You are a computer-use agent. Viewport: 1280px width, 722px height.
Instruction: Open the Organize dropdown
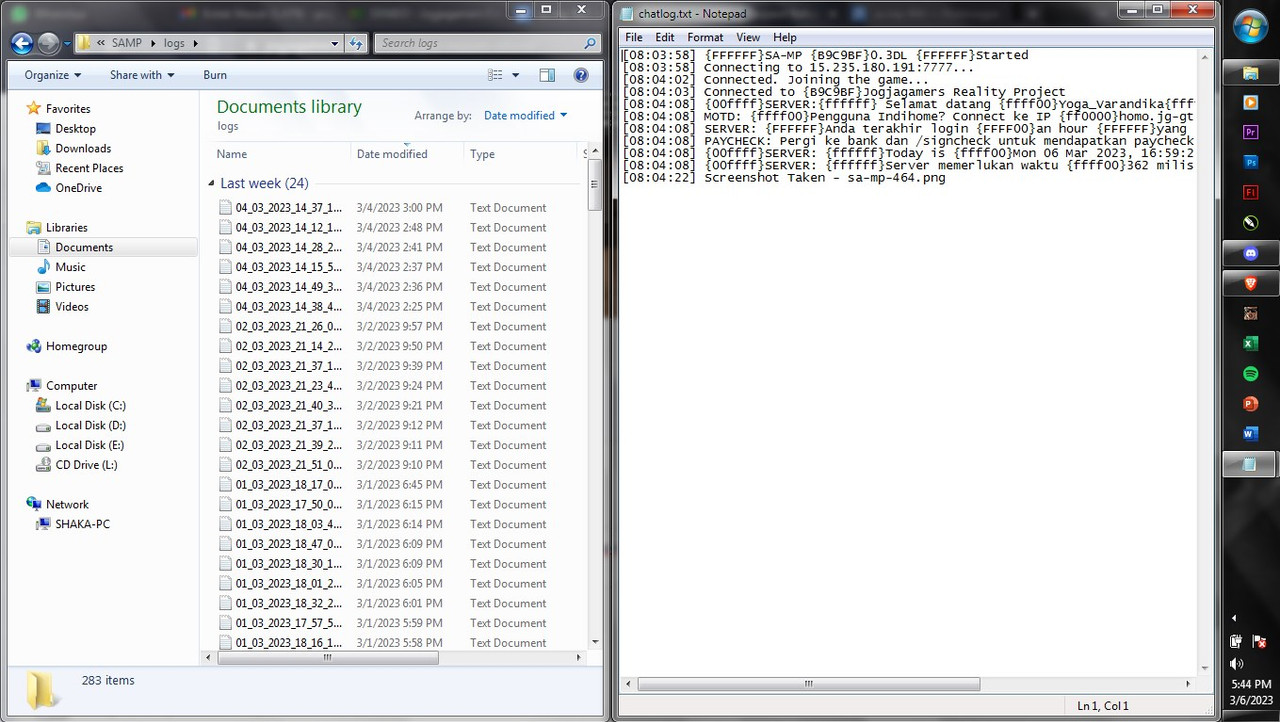52,75
